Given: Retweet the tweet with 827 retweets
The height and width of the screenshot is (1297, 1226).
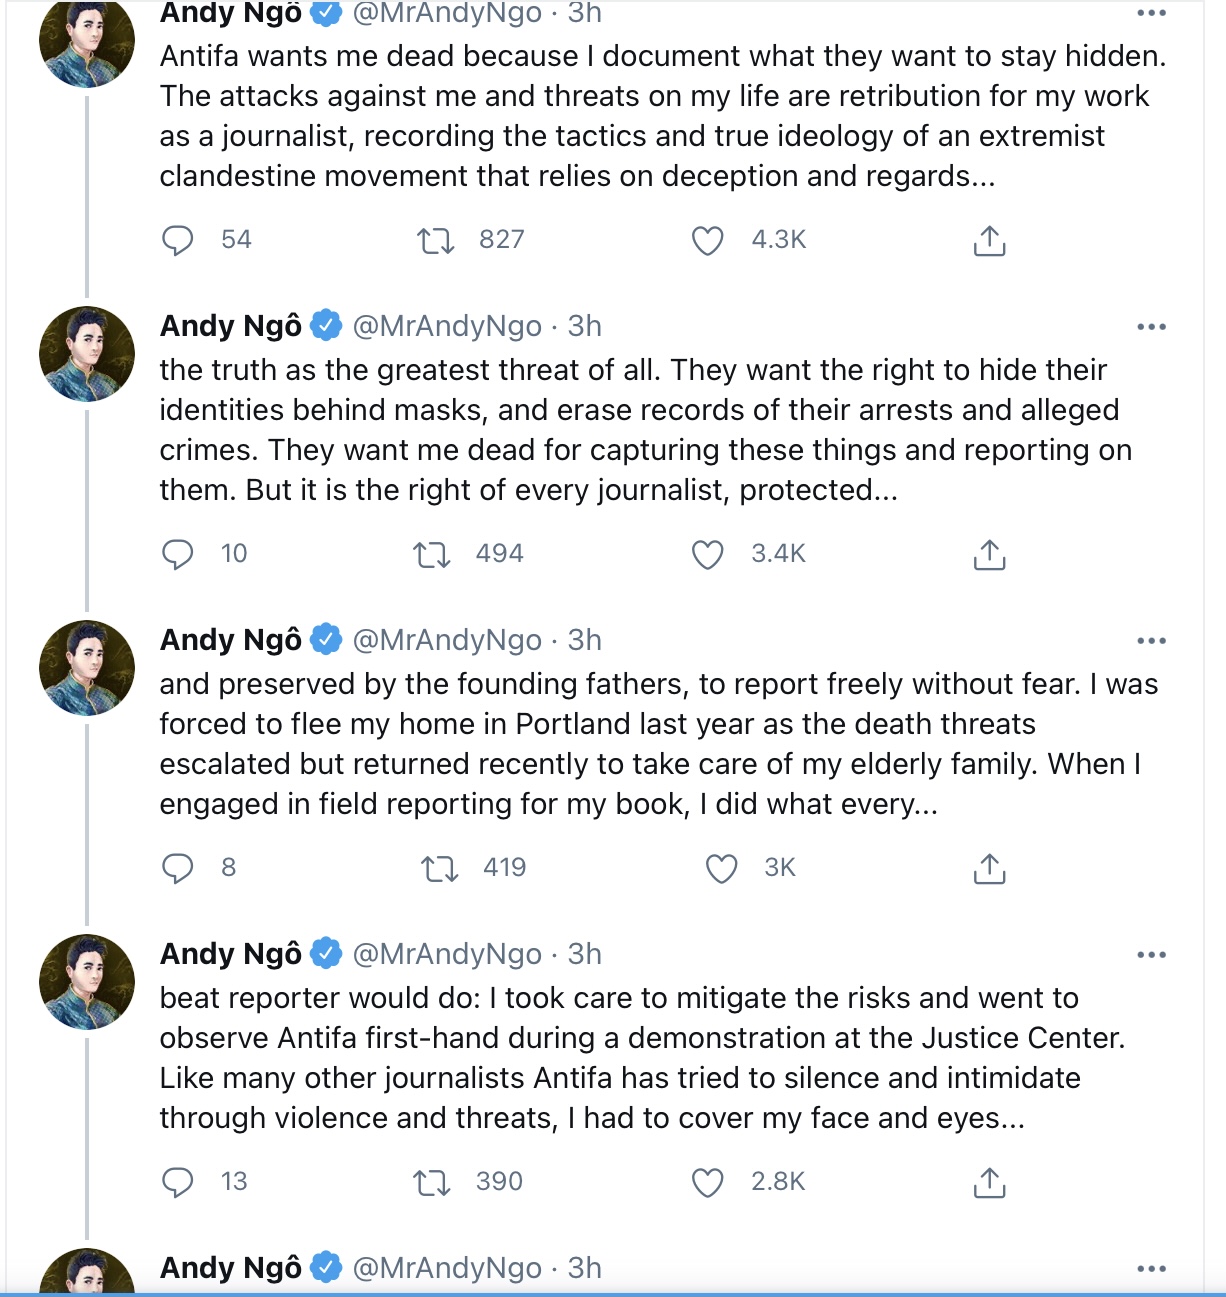Looking at the screenshot, I should tap(435, 240).
